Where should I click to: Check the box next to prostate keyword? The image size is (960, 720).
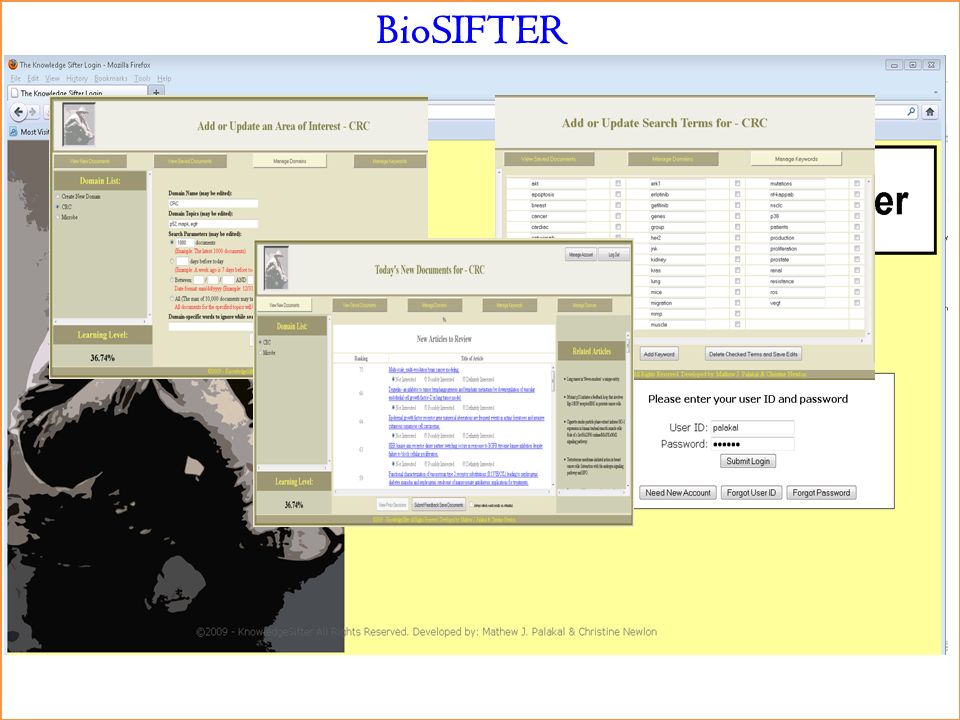coord(857,260)
